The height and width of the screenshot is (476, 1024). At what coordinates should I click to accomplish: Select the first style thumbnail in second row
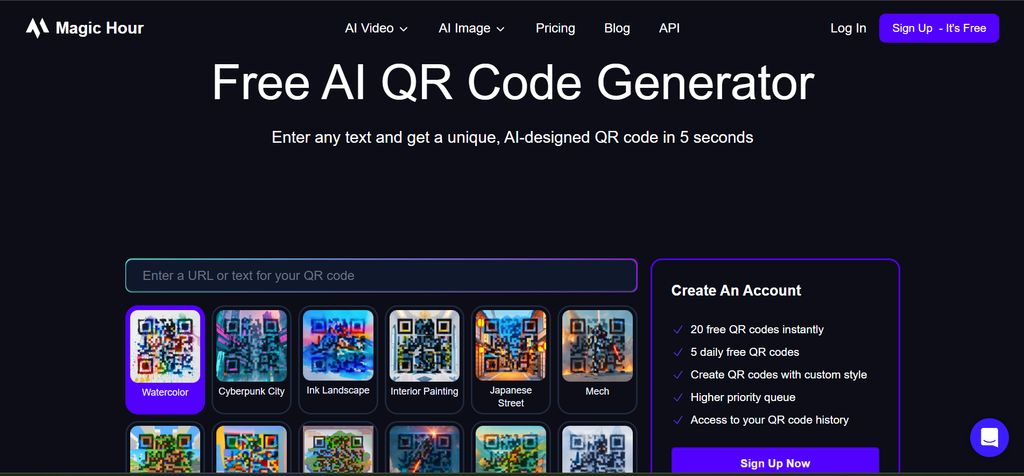[x=165, y=451]
